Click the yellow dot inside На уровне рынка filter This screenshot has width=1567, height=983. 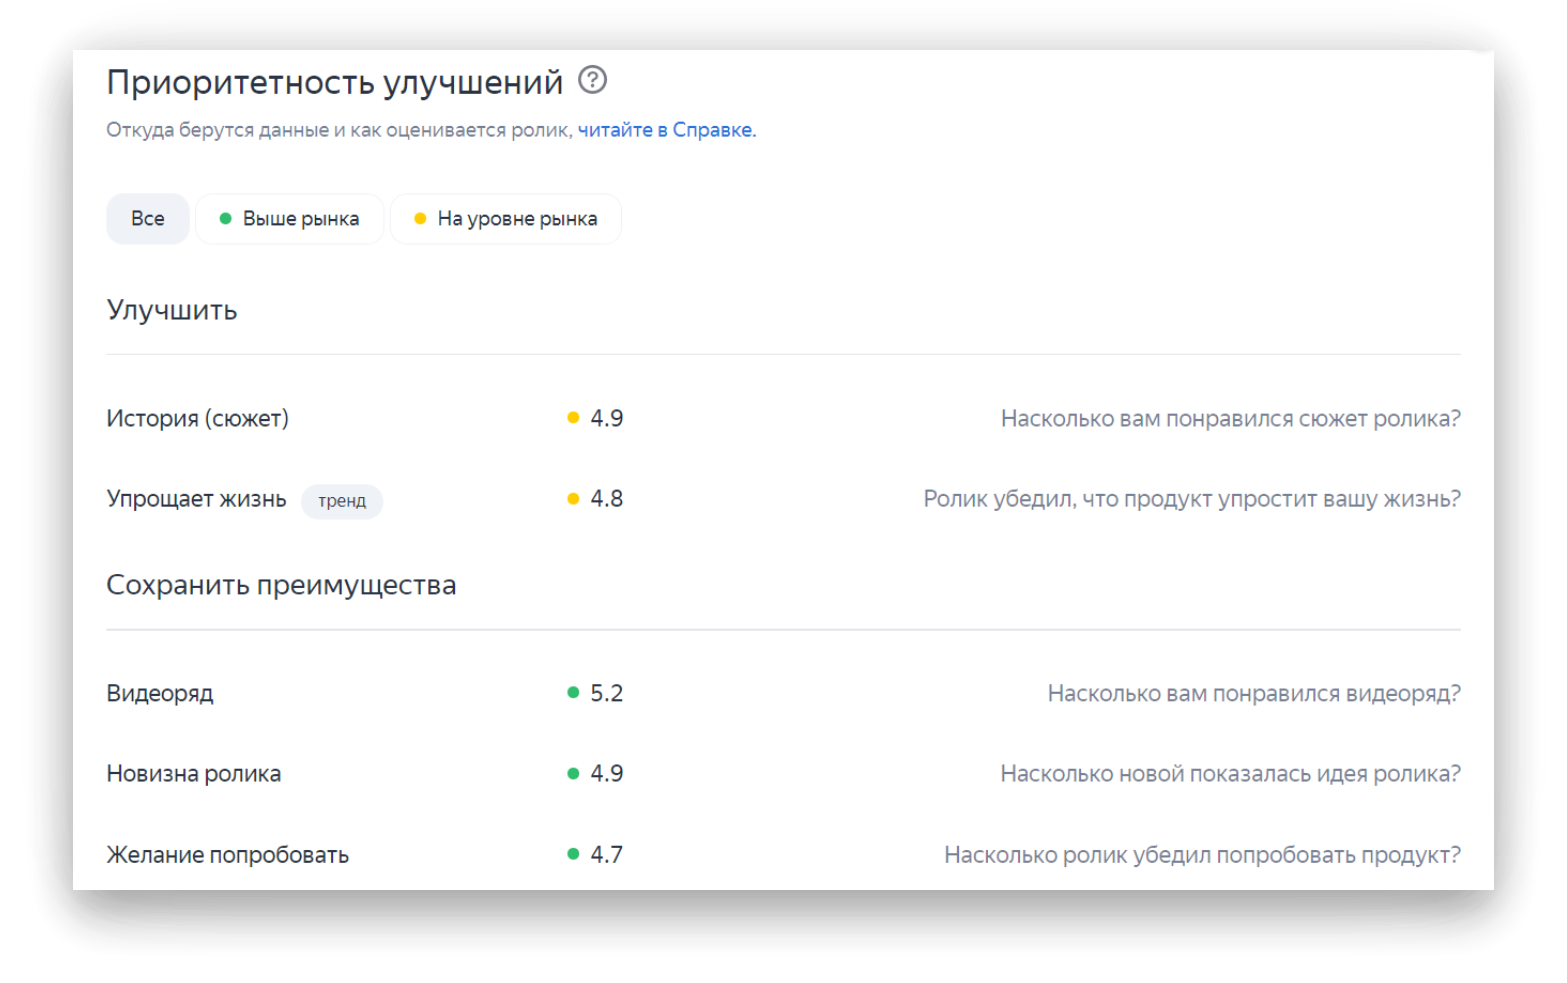click(421, 218)
